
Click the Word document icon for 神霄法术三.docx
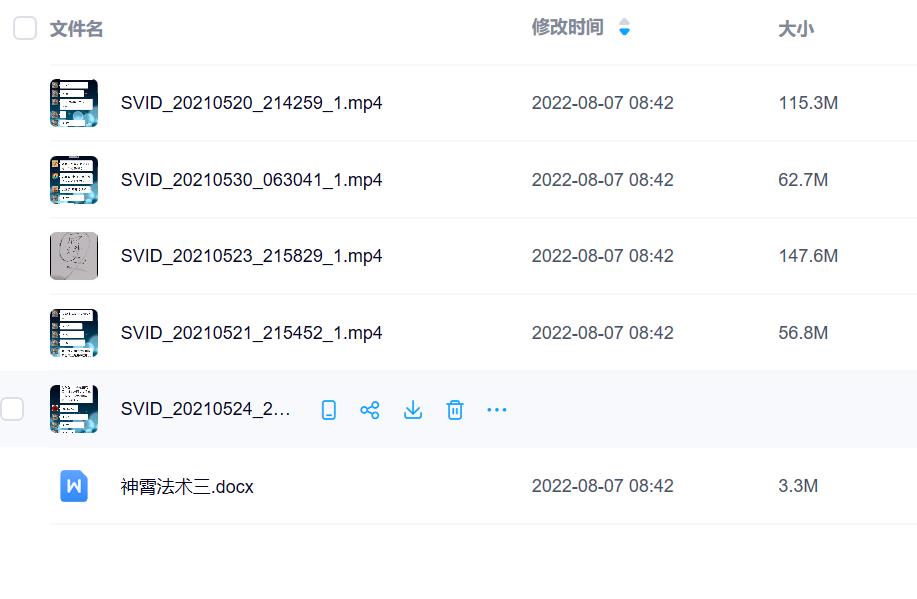74,486
